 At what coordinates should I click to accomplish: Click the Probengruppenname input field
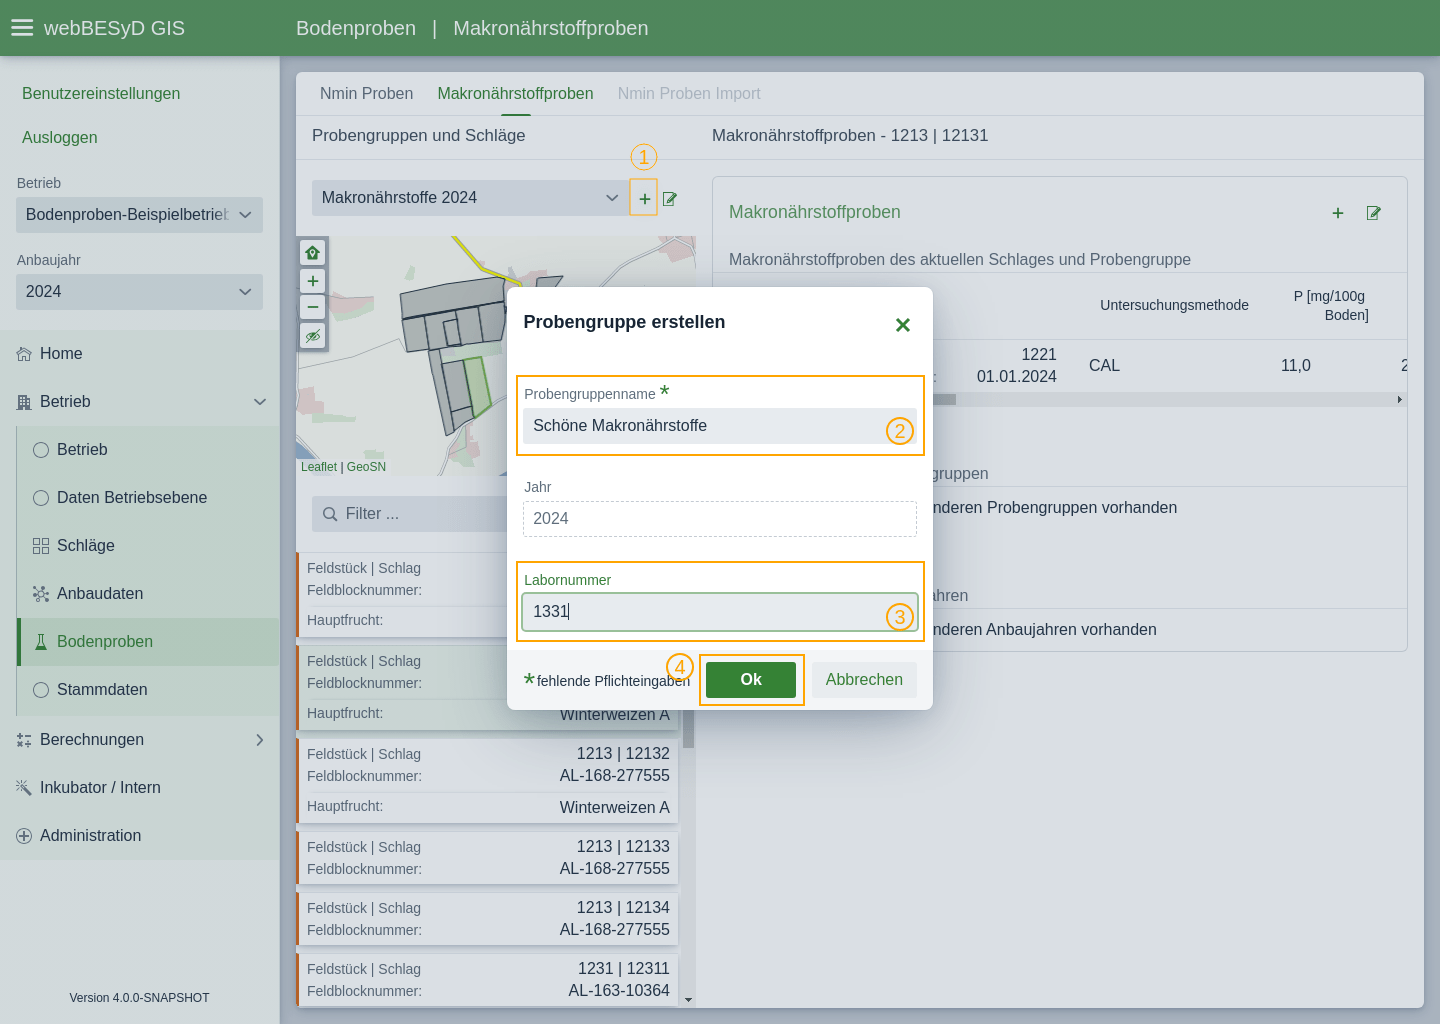click(720, 426)
